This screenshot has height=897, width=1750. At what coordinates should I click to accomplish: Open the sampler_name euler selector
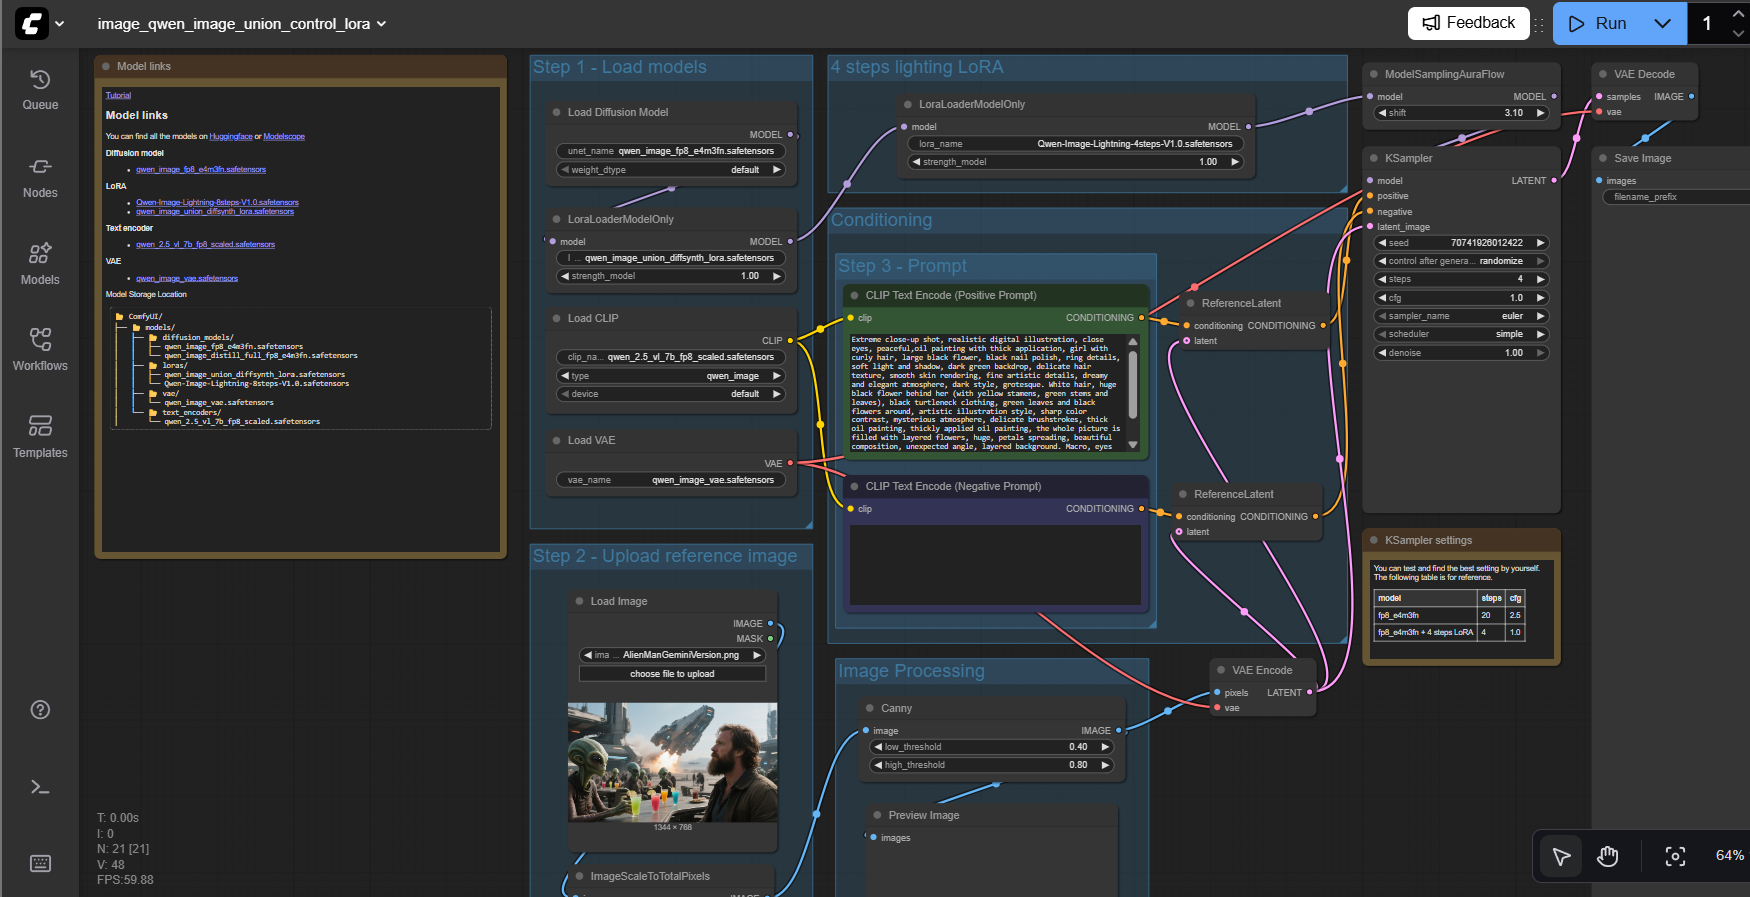tap(1461, 316)
